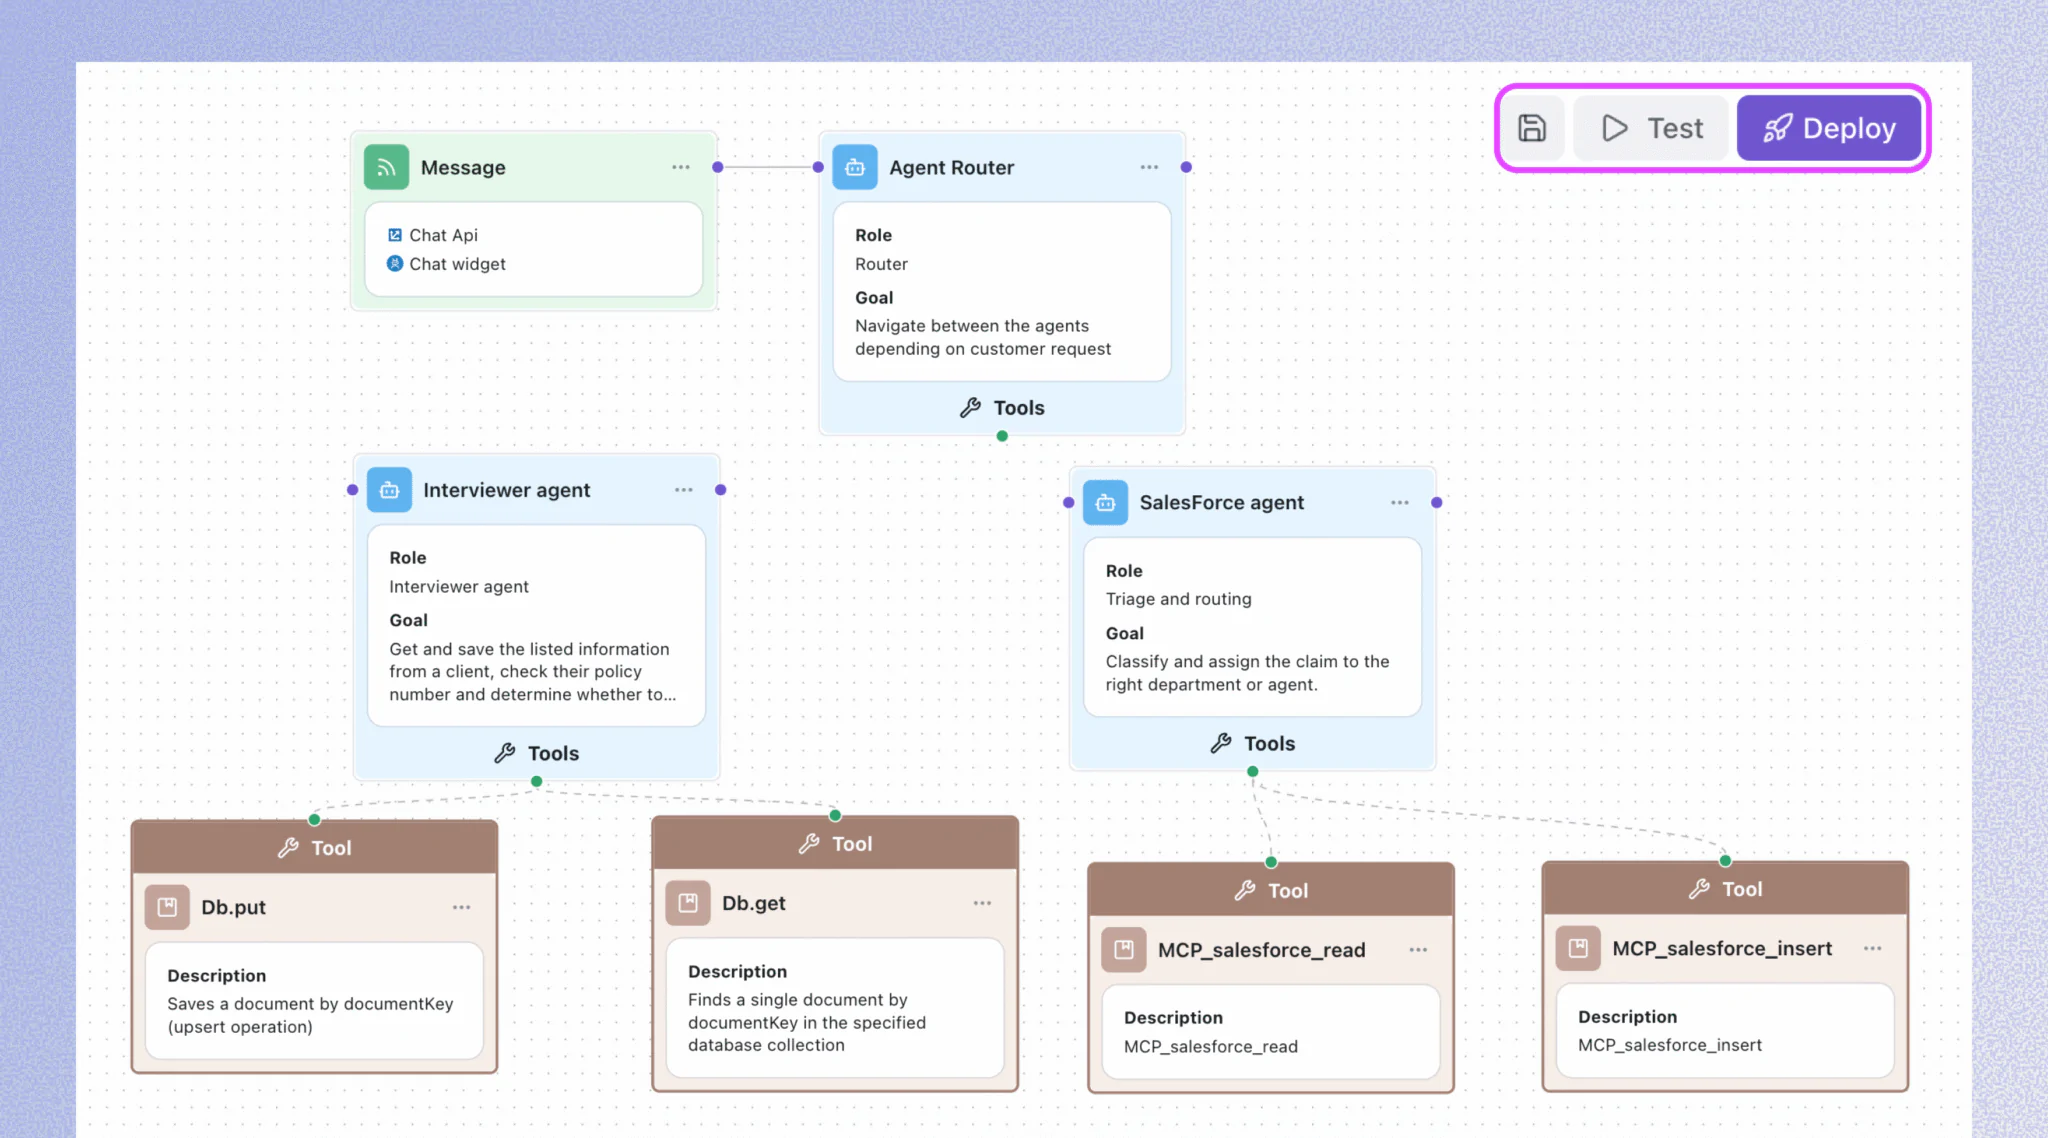Click the Agent Router robot icon
The image size is (2048, 1138).
tap(855, 167)
